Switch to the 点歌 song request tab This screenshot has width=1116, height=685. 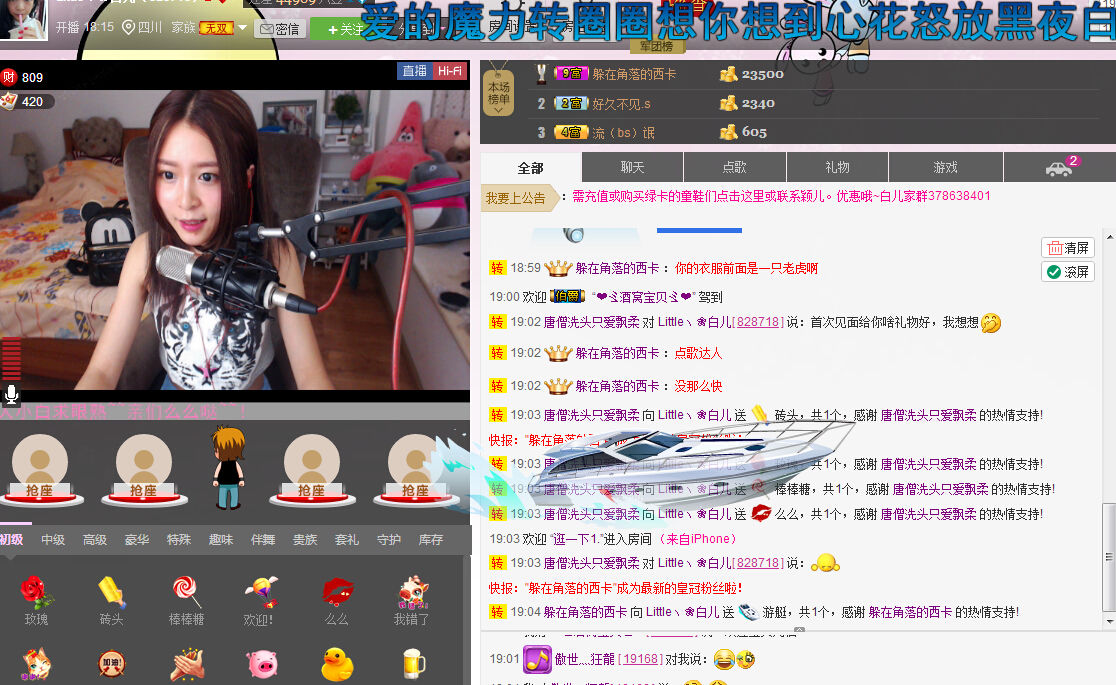click(x=733, y=167)
